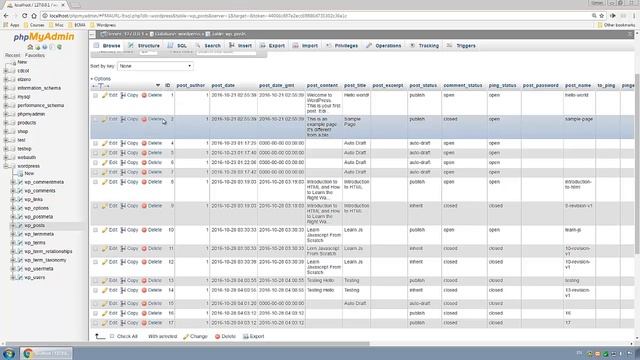Switch to the Structure tab
The height and width of the screenshot is (360, 640).
(x=144, y=46)
